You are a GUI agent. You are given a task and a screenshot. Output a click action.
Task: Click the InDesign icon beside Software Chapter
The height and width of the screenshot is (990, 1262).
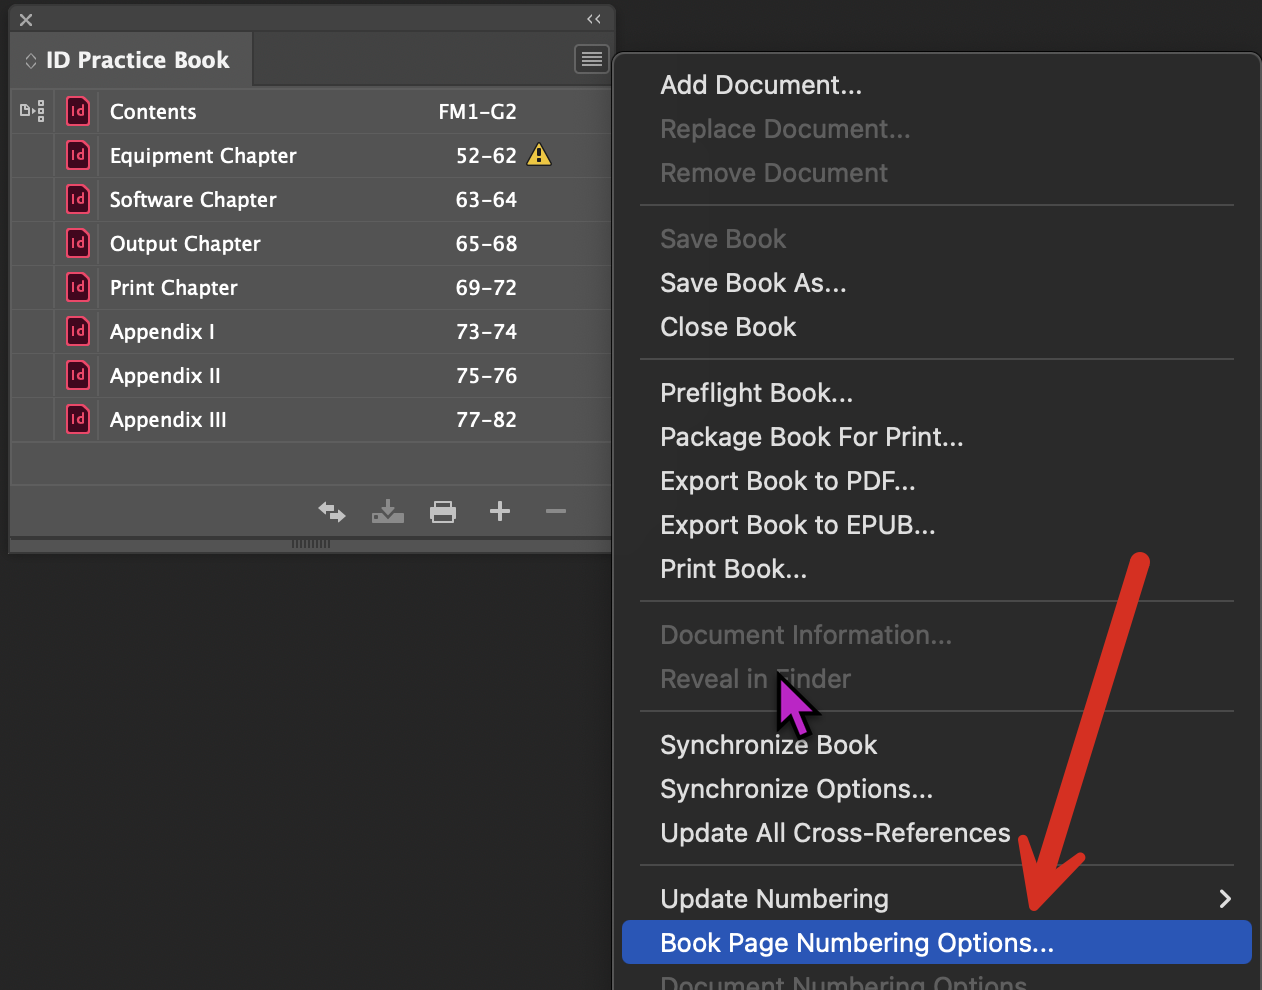77,199
